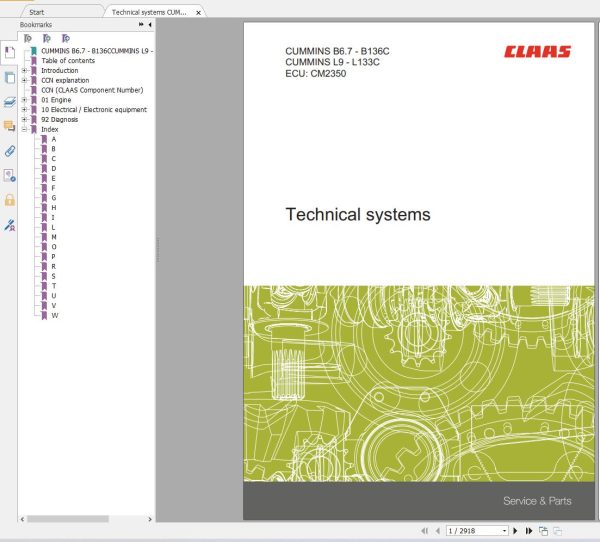
Task: Expand the 92 Diagnosis bookmark
Action: [24, 119]
